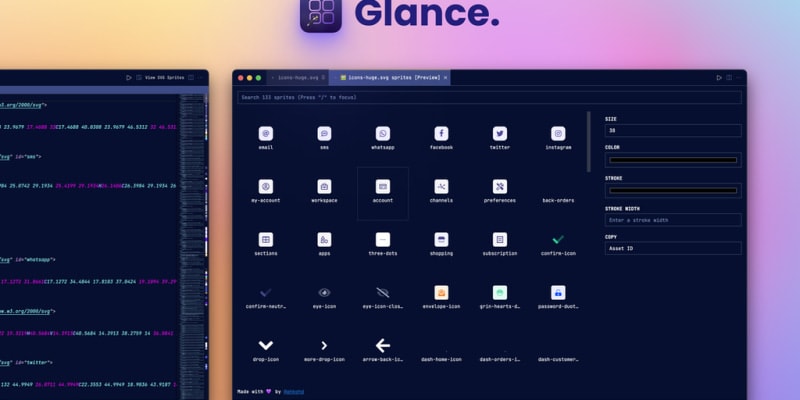Screen dimensions: 800x400
Task: Click View SVG Sprites in left editor
Action: pyautogui.click(x=164, y=78)
